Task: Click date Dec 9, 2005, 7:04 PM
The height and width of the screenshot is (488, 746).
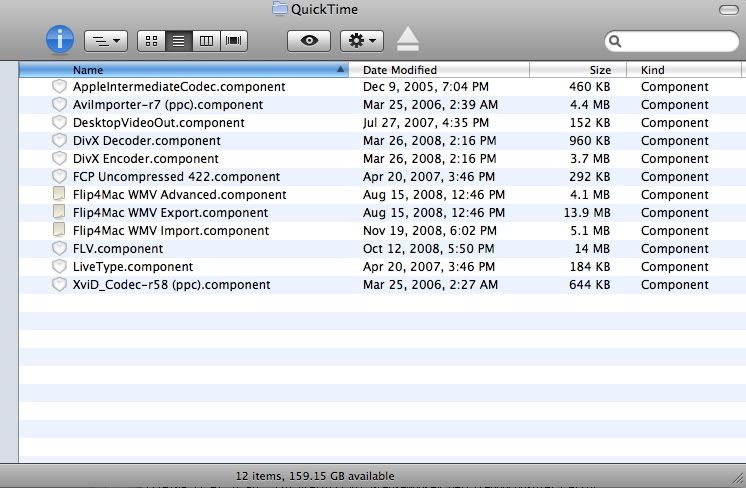Action: click(x=426, y=87)
